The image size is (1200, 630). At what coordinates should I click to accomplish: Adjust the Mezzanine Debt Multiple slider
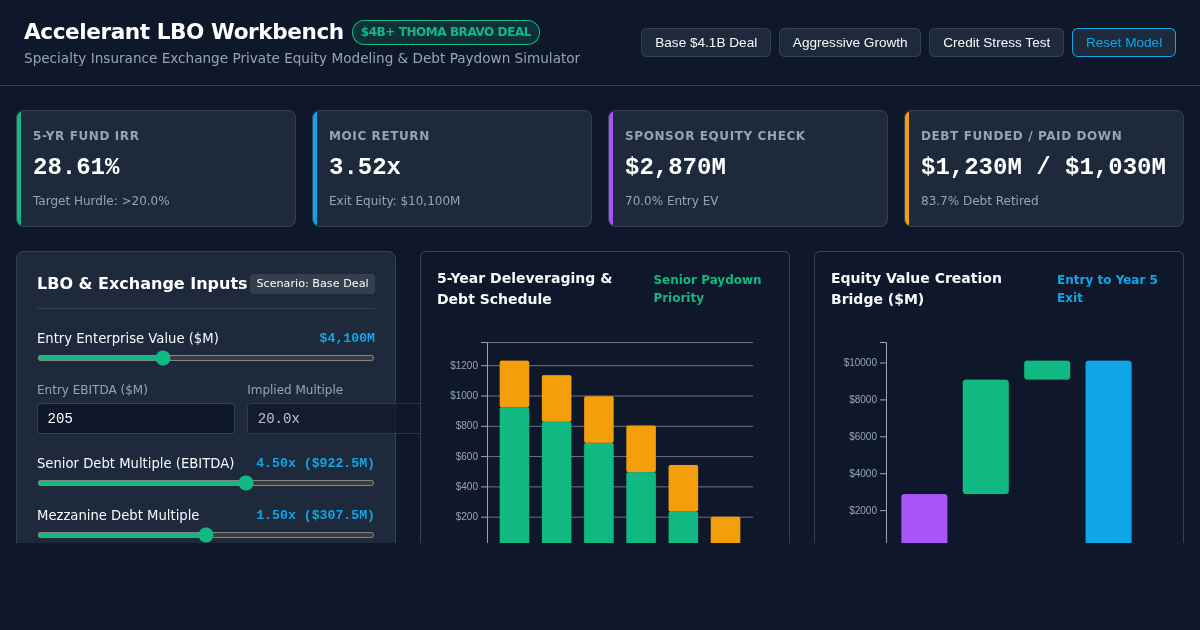click(206, 535)
